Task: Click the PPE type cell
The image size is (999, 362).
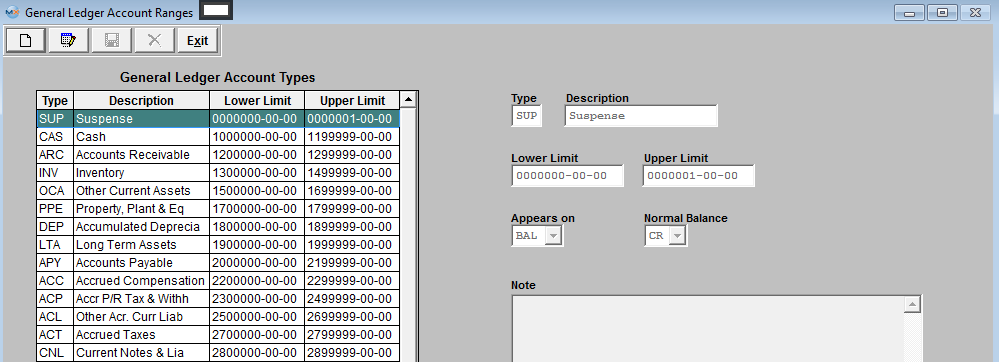Action: [55, 209]
